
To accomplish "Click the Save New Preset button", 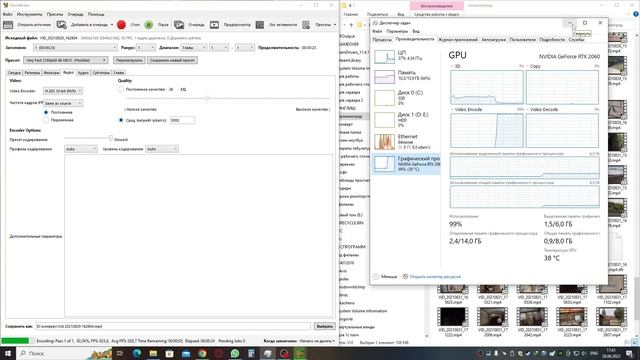I will tap(172, 60).
